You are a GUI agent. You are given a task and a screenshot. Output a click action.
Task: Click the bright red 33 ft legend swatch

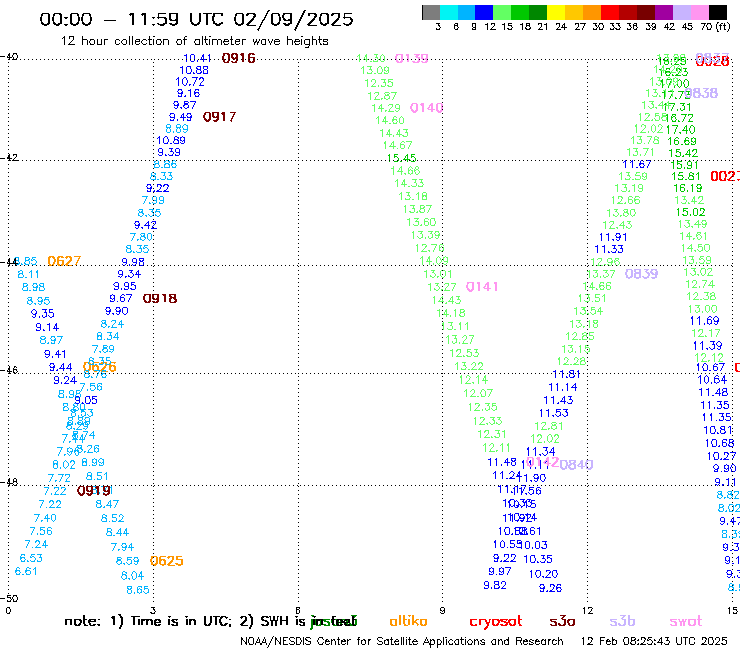pos(610,12)
